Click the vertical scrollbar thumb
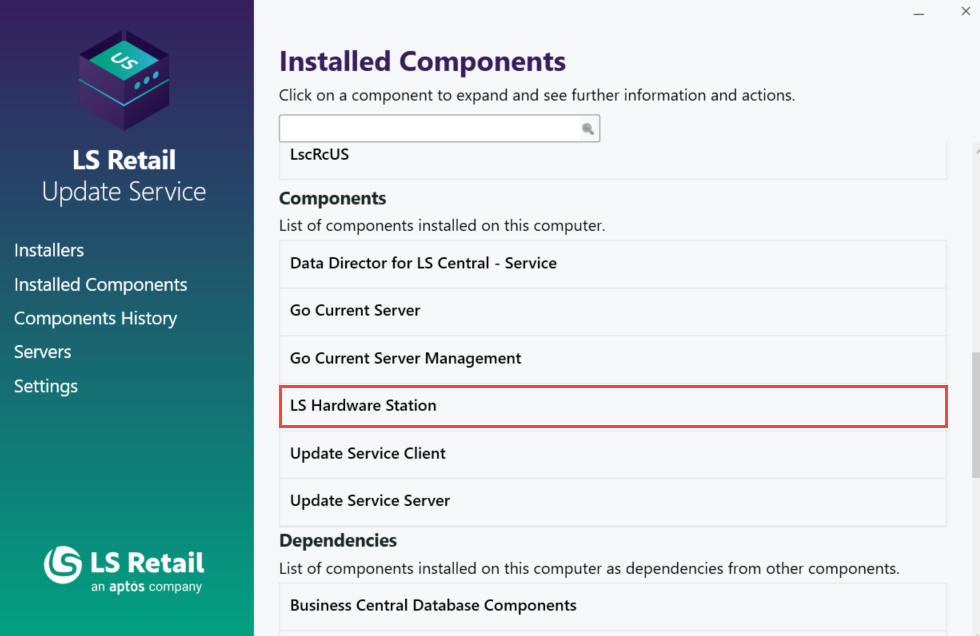980x636 pixels. pos(975,415)
